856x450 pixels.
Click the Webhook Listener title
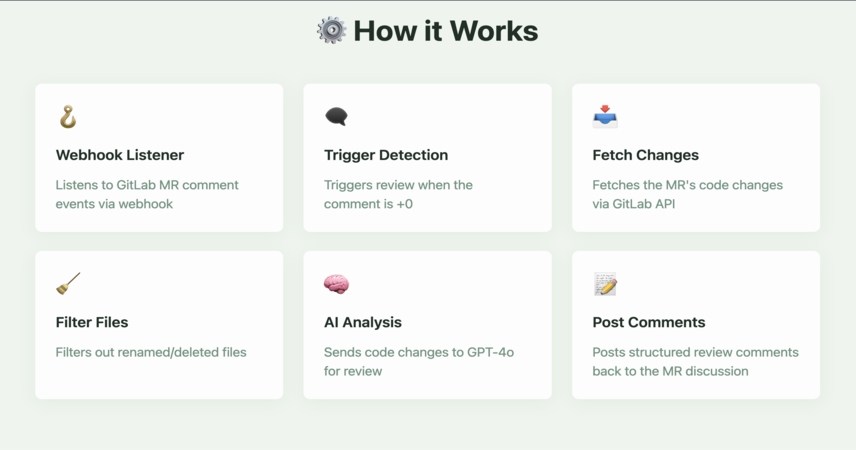tap(120, 155)
